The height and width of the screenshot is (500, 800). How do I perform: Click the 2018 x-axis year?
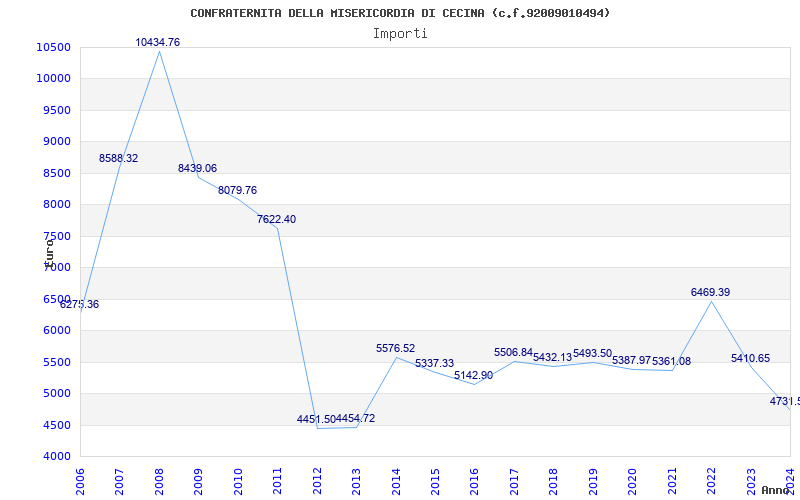point(554,482)
